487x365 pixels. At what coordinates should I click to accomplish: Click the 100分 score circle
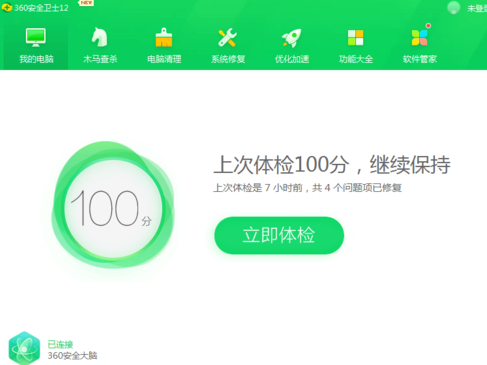point(113,209)
